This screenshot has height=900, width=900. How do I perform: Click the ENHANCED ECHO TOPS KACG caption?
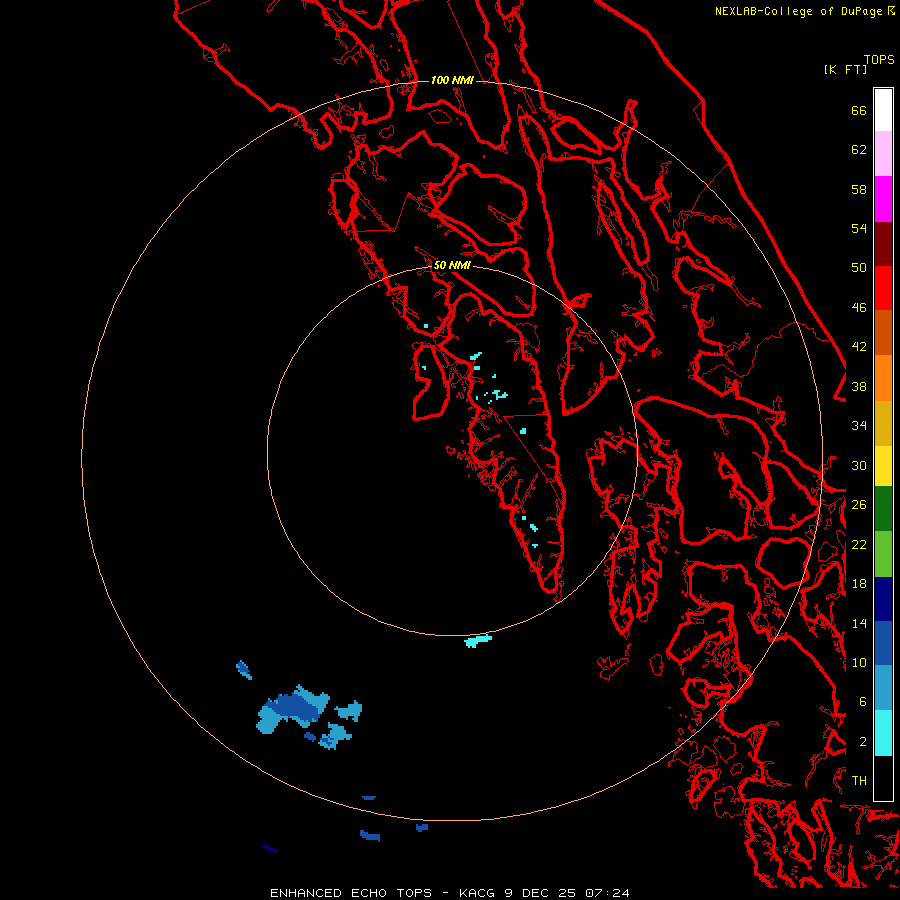pyautogui.click(x=449, y=893)
